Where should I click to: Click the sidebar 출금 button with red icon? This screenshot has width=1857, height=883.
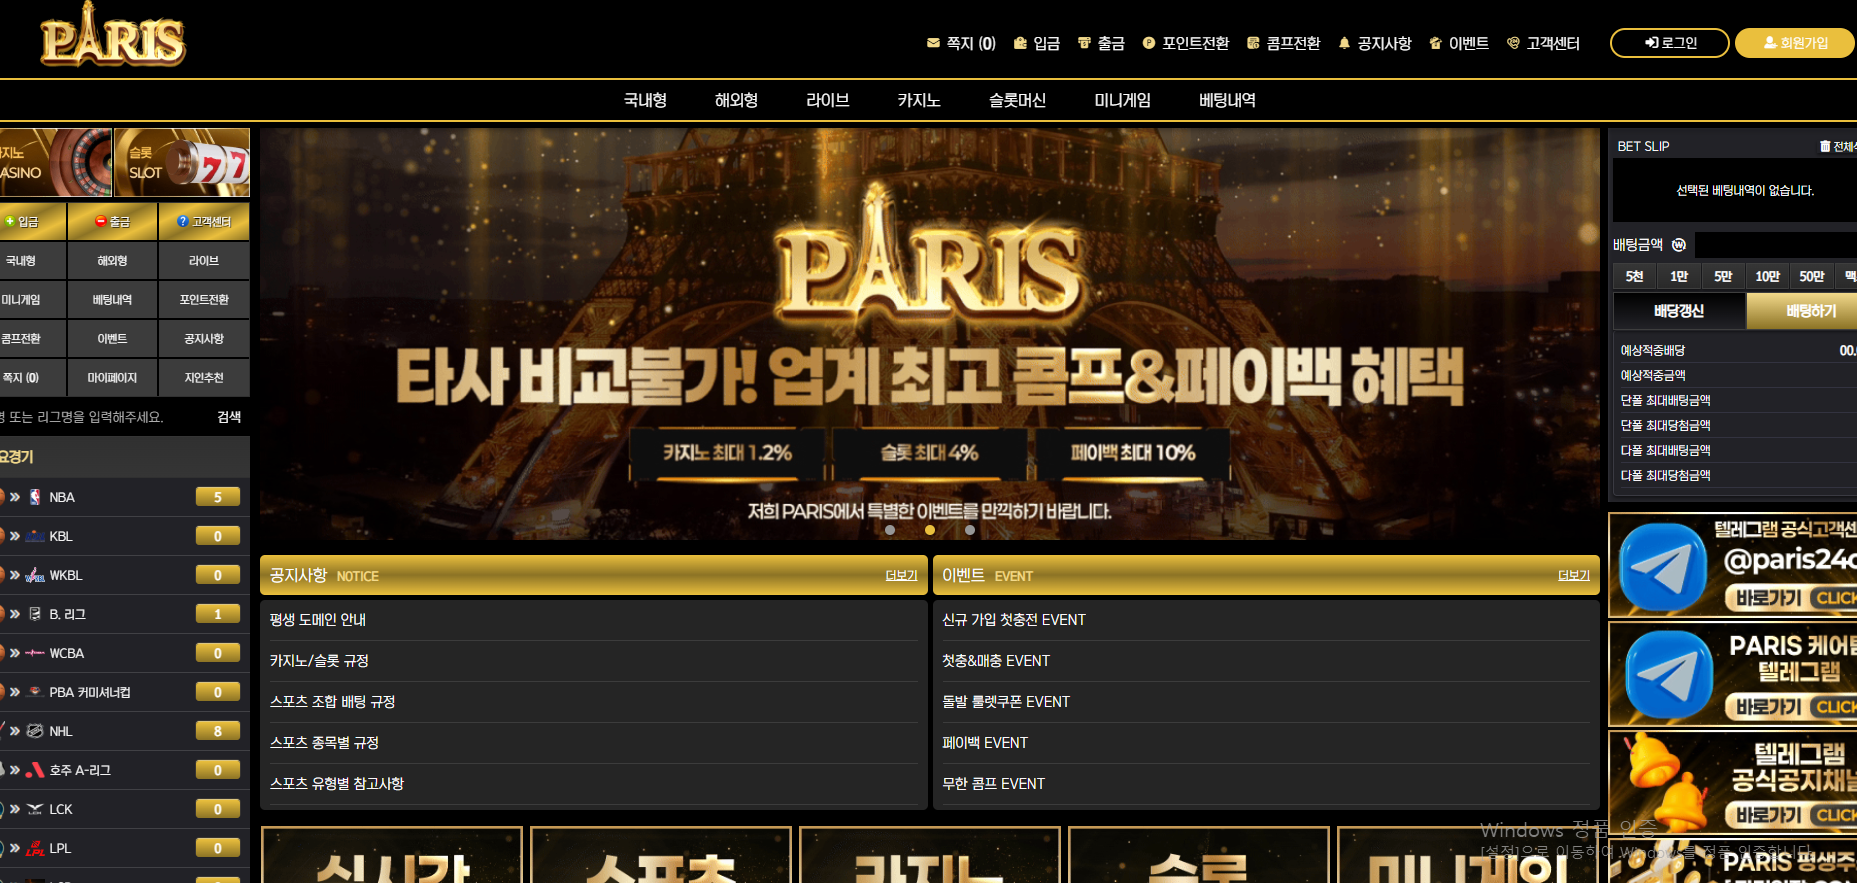pyautogui.click(x=112, y=221)
